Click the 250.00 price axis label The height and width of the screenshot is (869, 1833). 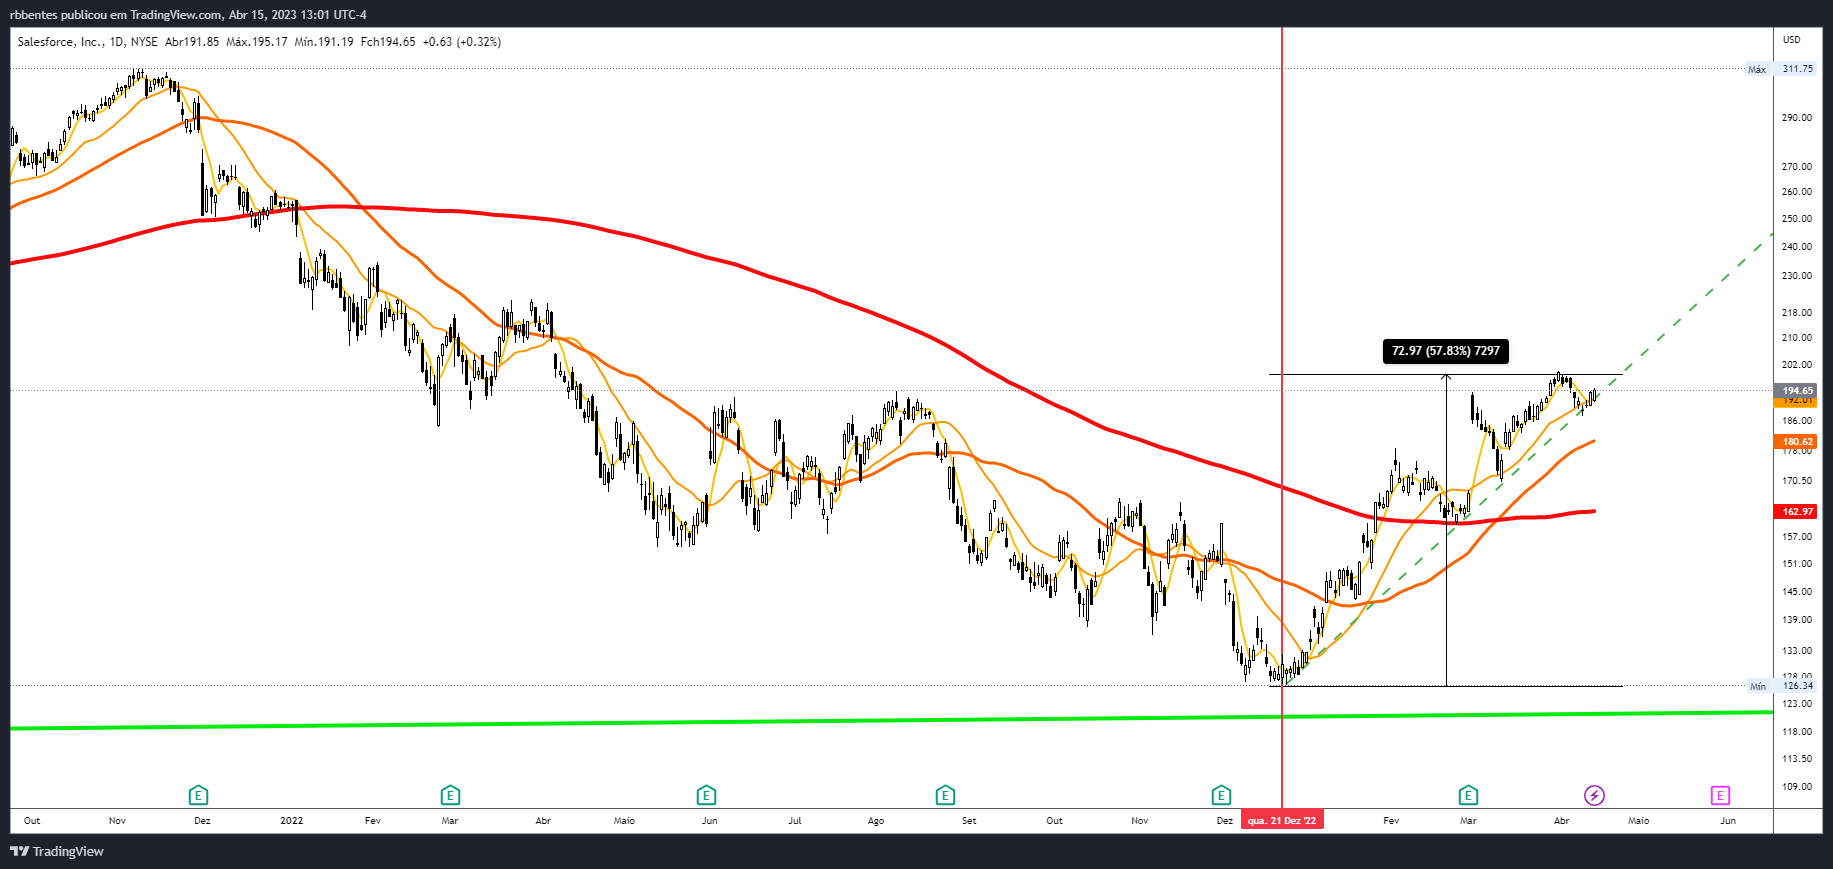click(x=1796, y=219)
